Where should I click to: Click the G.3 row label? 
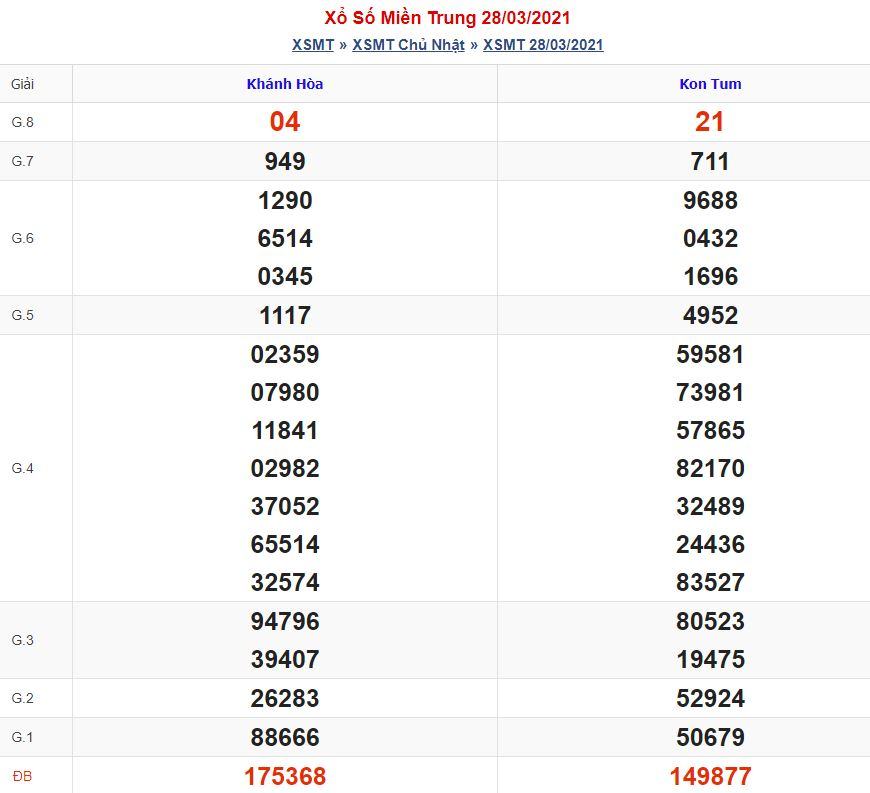coord(22,640)
